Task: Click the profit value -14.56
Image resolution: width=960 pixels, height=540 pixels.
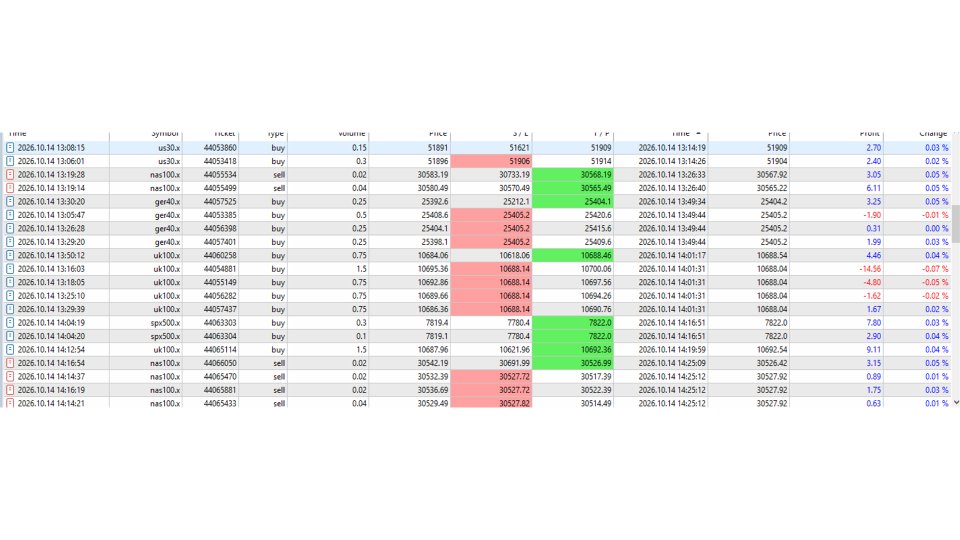Action: tap(870, 269)
